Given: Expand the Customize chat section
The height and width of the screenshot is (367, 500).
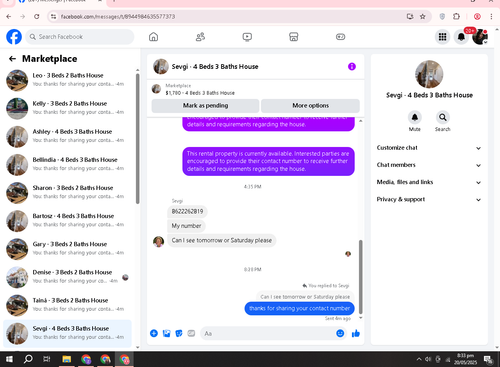Looking at the screenshot, I should [x=429, y=148].
